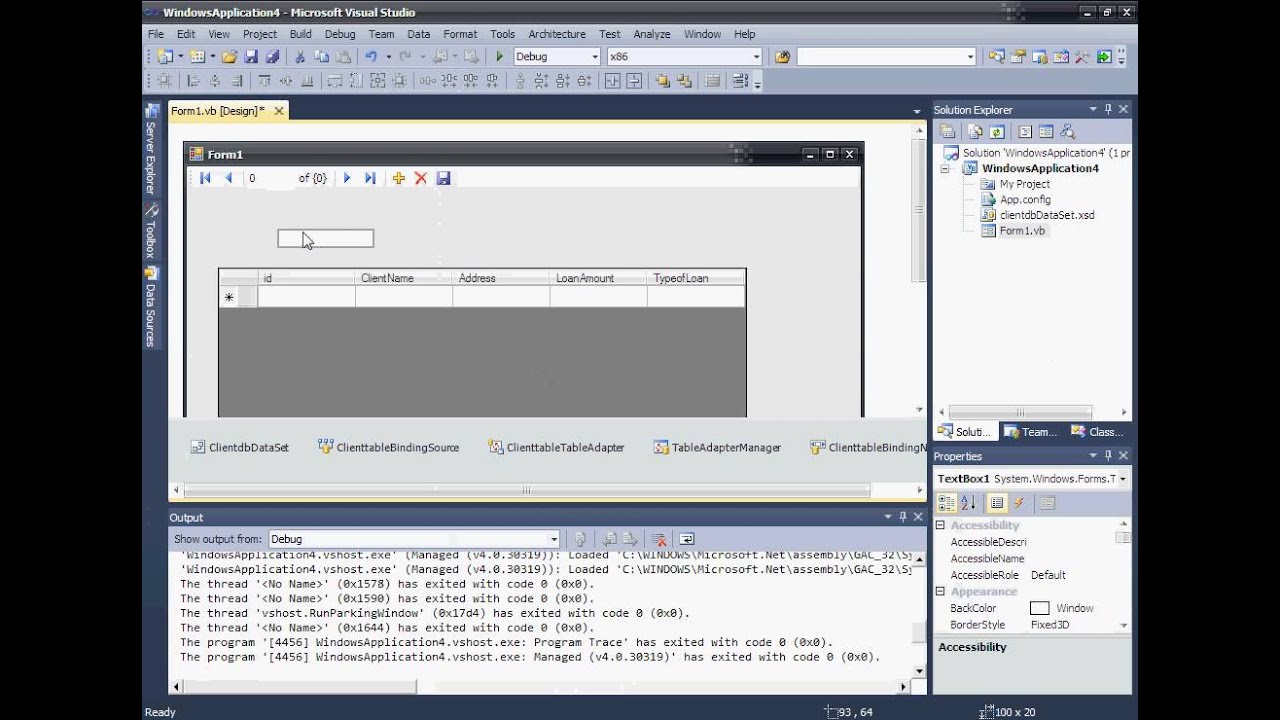Click View Class Diagram icon in Solution Explorer
This screenshot has height=720, width=1280.
[x=1067, y=131]
